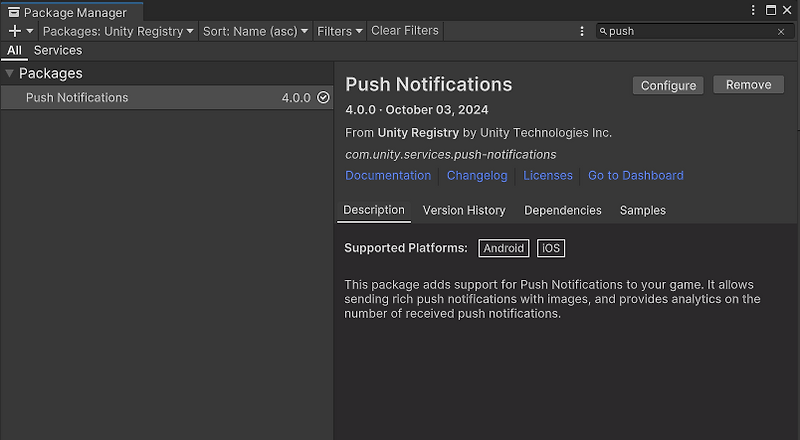Switch to the All tab
Image resolution: width=800 pixels, height=440 pixels.
(x=14, y=51)
